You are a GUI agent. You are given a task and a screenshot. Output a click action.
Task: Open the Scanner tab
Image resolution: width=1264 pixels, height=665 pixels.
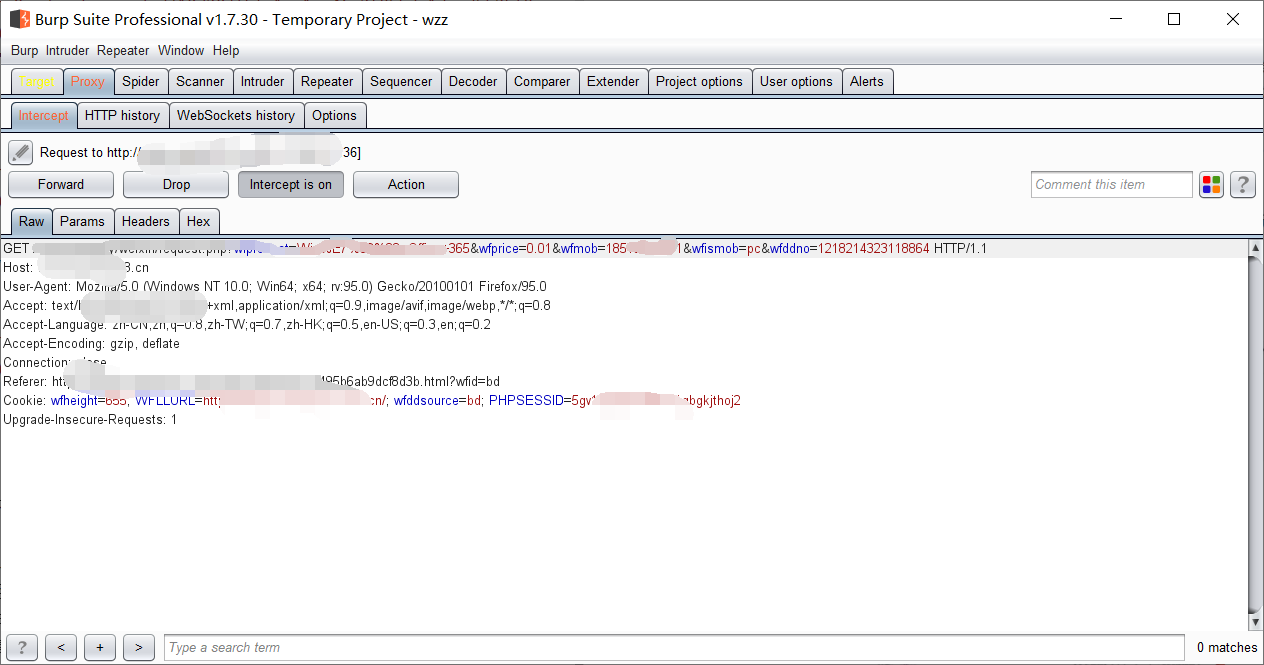tap(201, 81)
